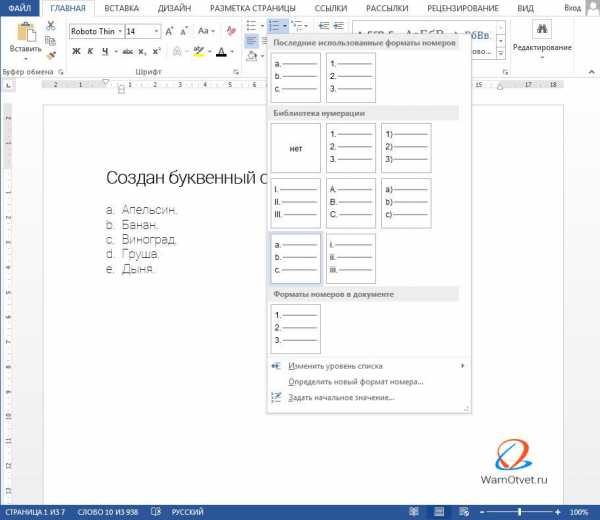Image resolution: width=600 pixels, height=520 pixels.
Task: Decrease paragraph indent icon
Action: [324, 26]
